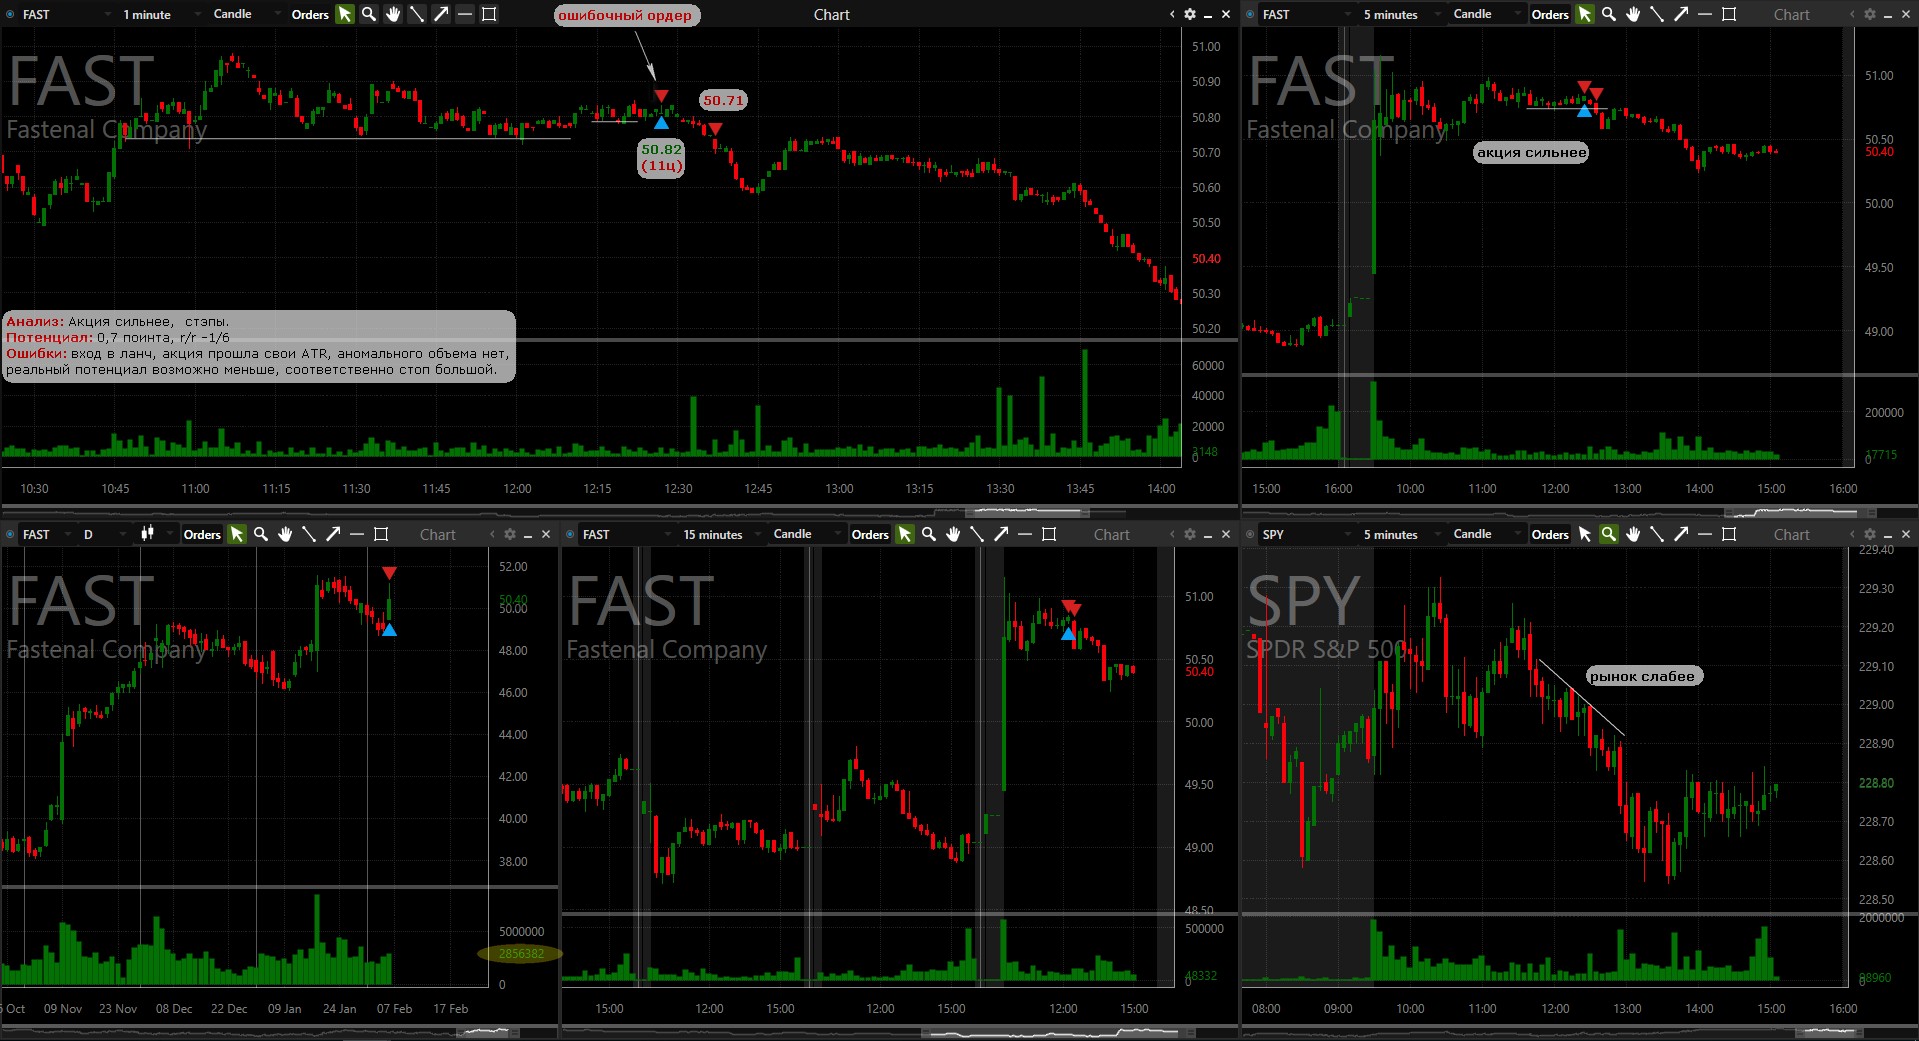Activate the zoom magnifier in the top 5 minutes FAST chart
1919x1041 pixels.
1609,14
